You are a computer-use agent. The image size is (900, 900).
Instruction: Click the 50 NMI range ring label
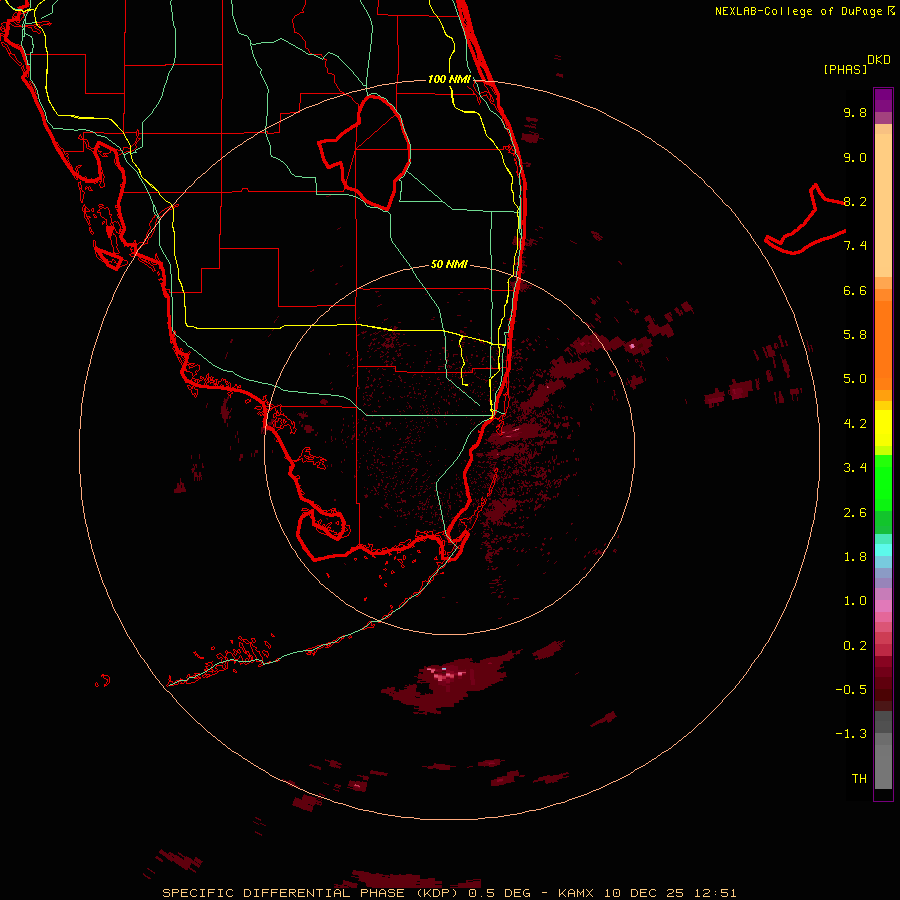point(449,264)
